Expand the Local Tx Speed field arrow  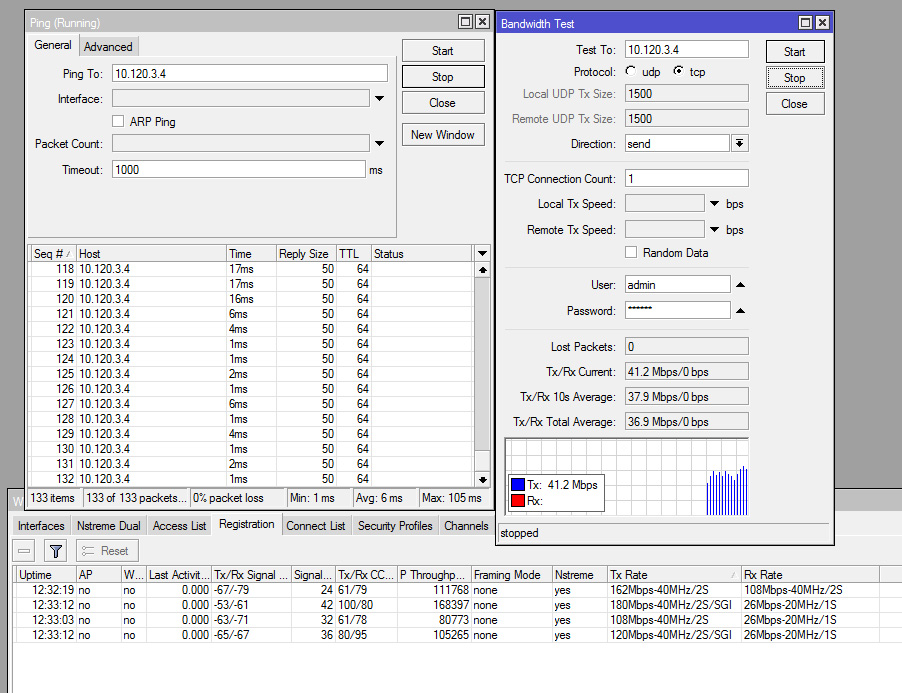coord(714,204)
